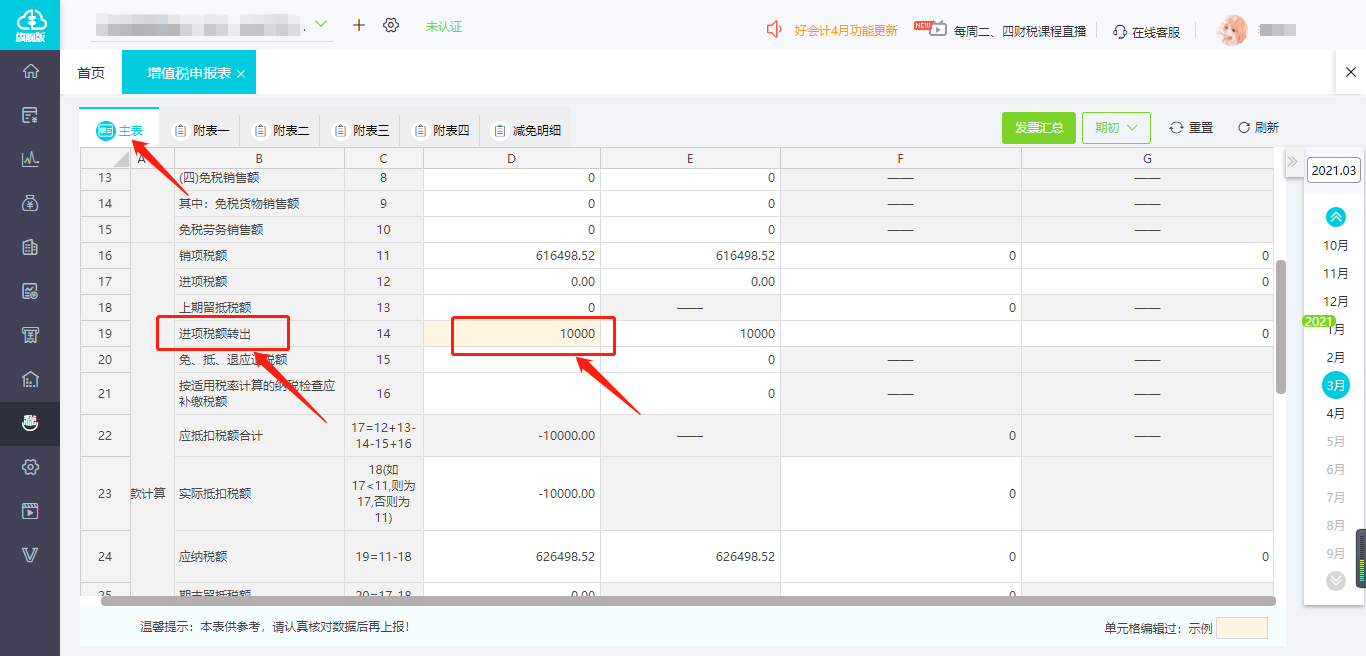
Task: Select 10月 in the month list
Action: tap(1335, 246)
